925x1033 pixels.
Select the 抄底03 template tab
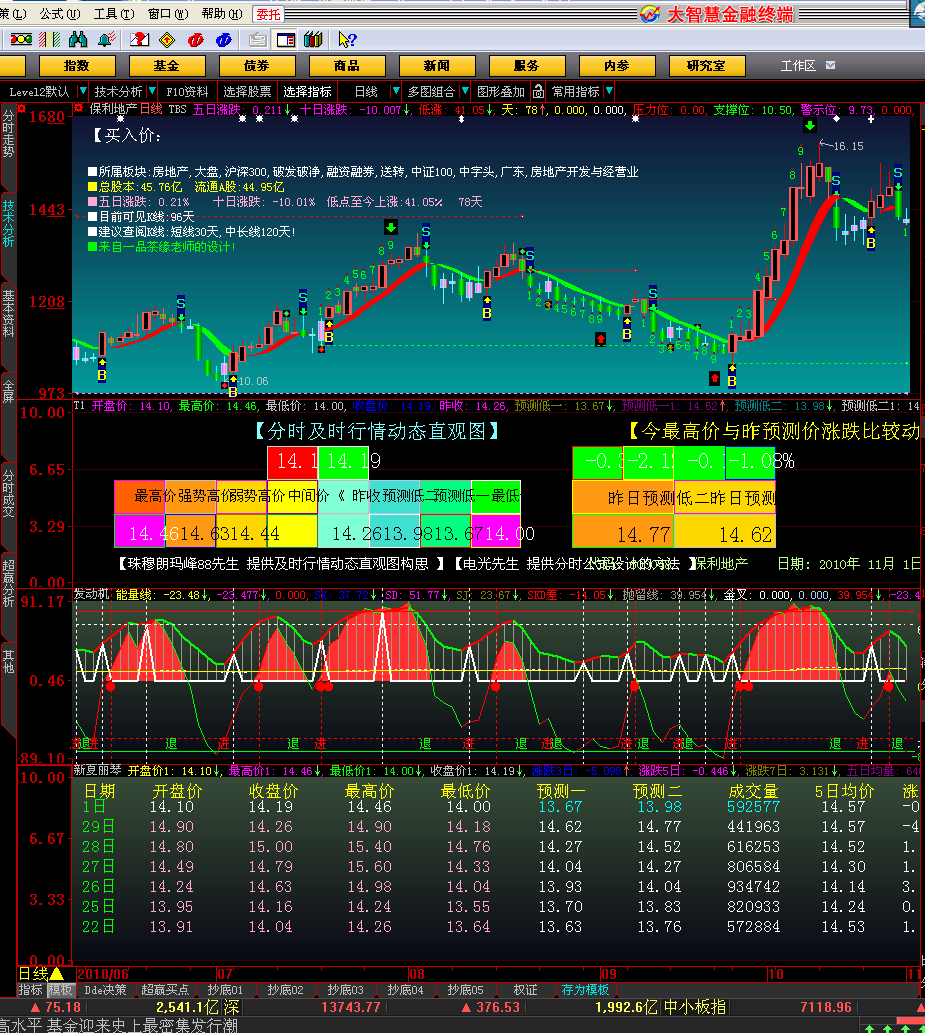click(x=345, y=990)
